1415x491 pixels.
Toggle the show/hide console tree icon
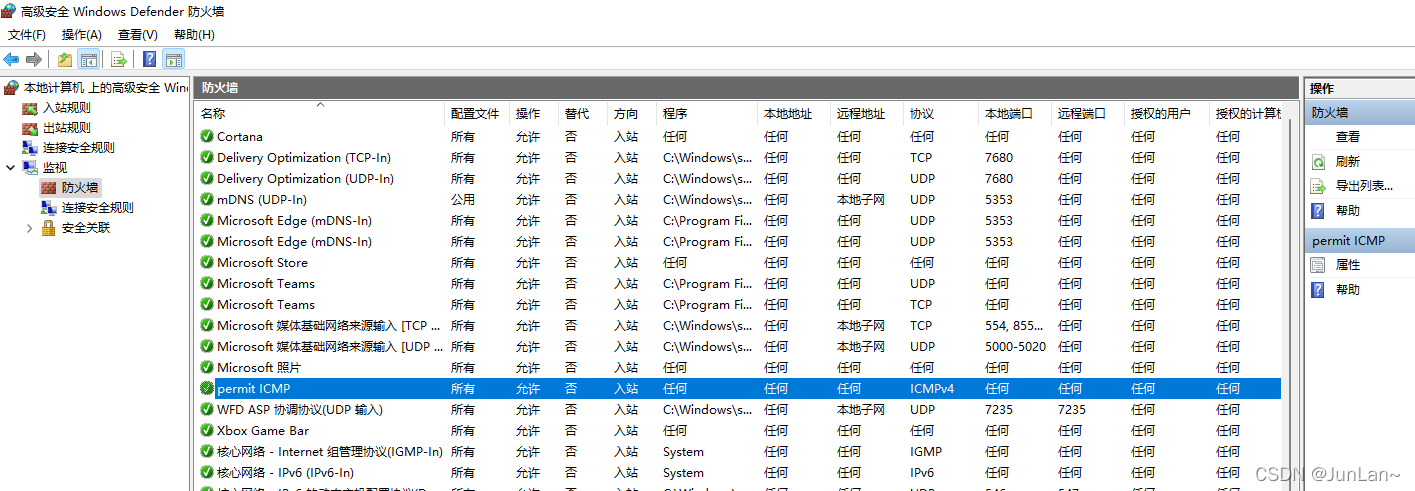[88, 59]
